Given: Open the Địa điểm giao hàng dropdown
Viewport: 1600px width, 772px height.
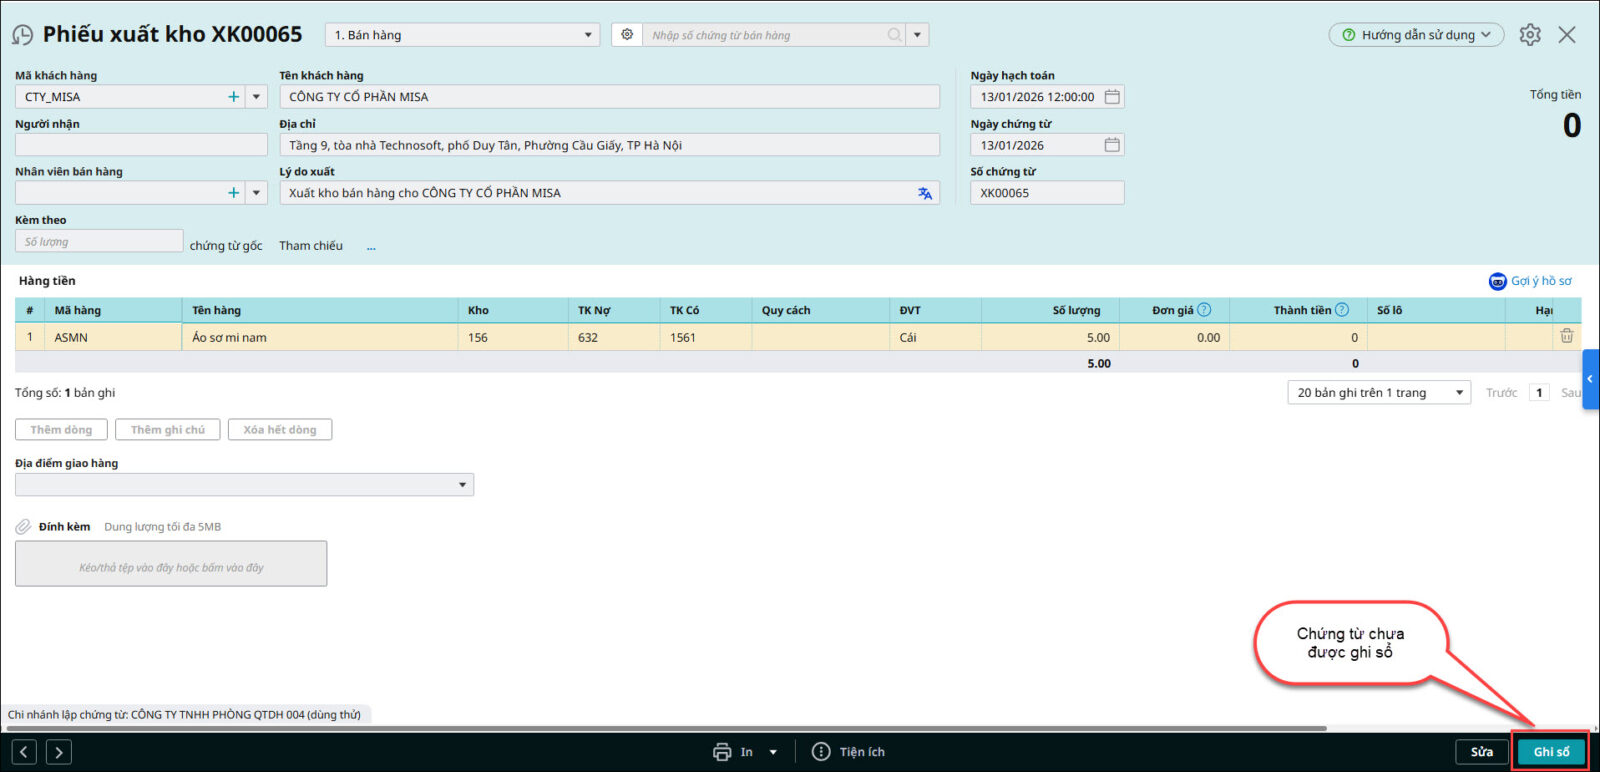Looking at the screenshot, I should (462, 485).
